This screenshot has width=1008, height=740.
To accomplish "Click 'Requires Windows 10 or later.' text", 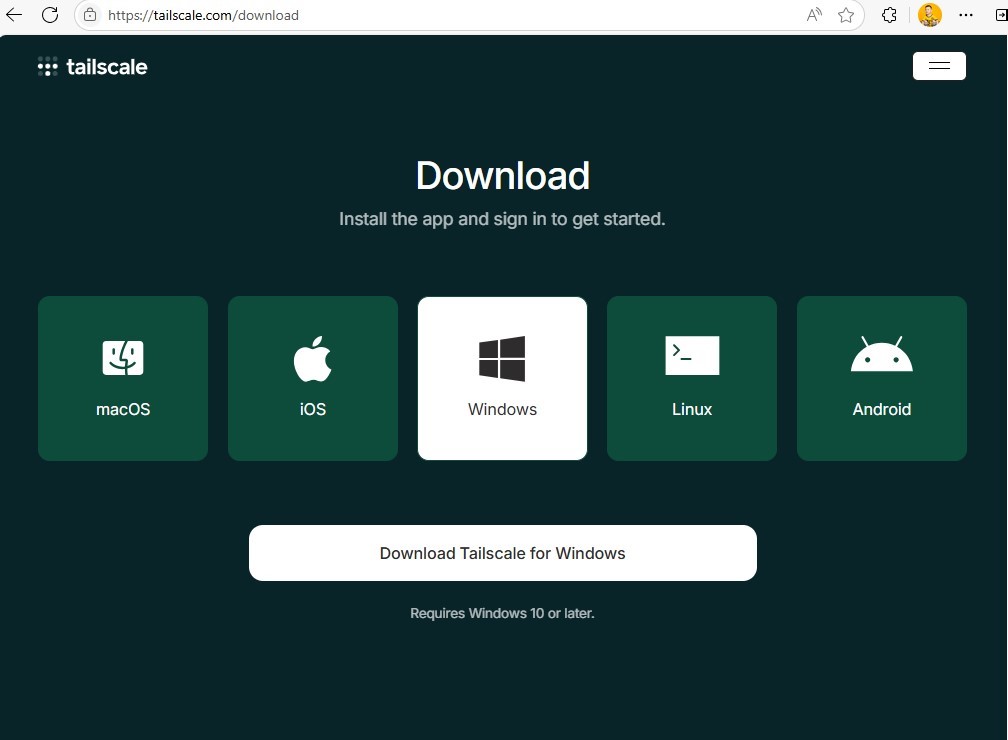I will pos(502,613).
